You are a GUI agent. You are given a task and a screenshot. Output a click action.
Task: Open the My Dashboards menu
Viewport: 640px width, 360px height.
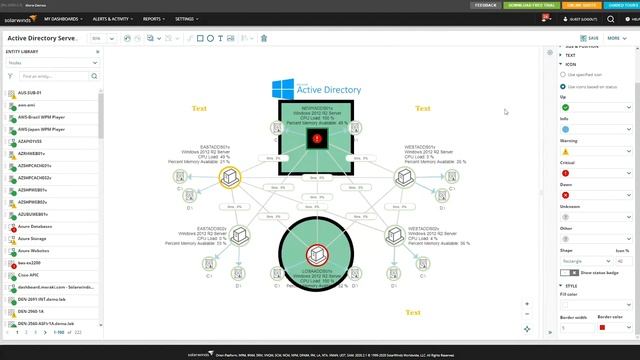click(63, 19)
